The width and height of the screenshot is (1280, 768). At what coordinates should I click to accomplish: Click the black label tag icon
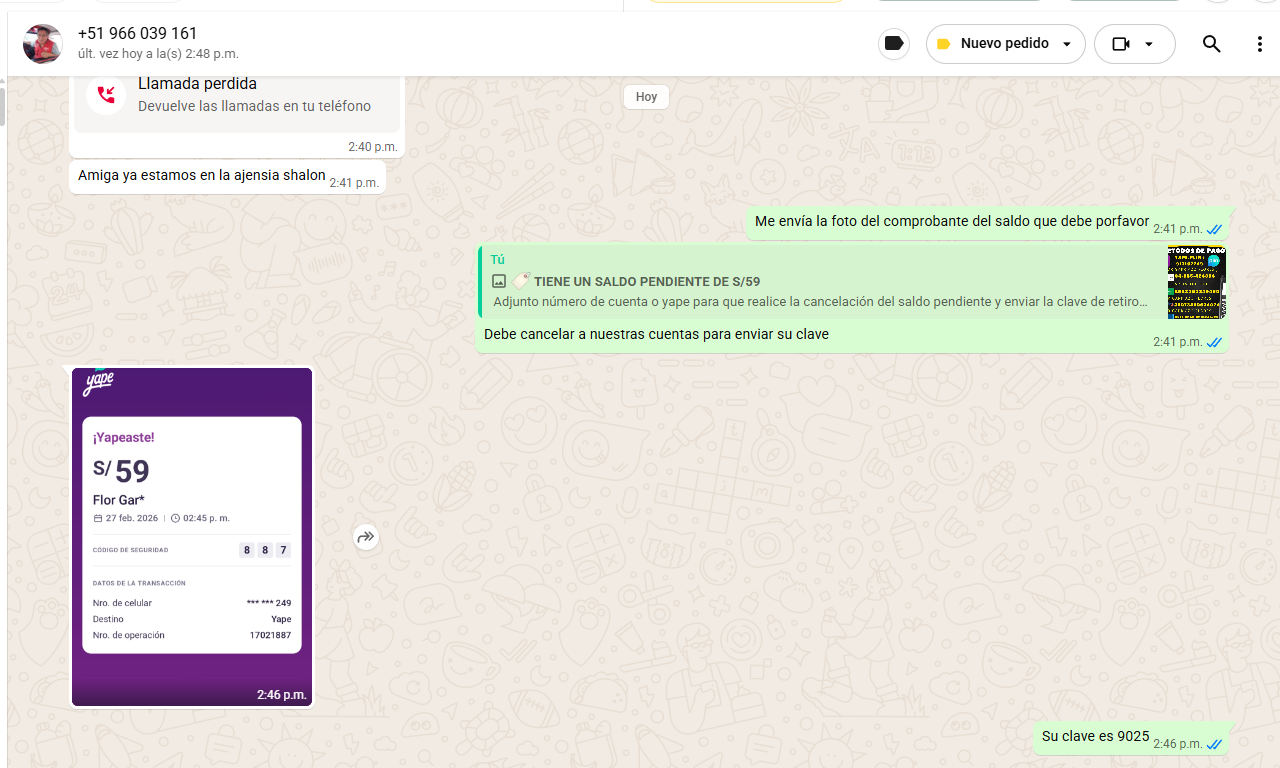pyautogui.click(x=894, y=44)
